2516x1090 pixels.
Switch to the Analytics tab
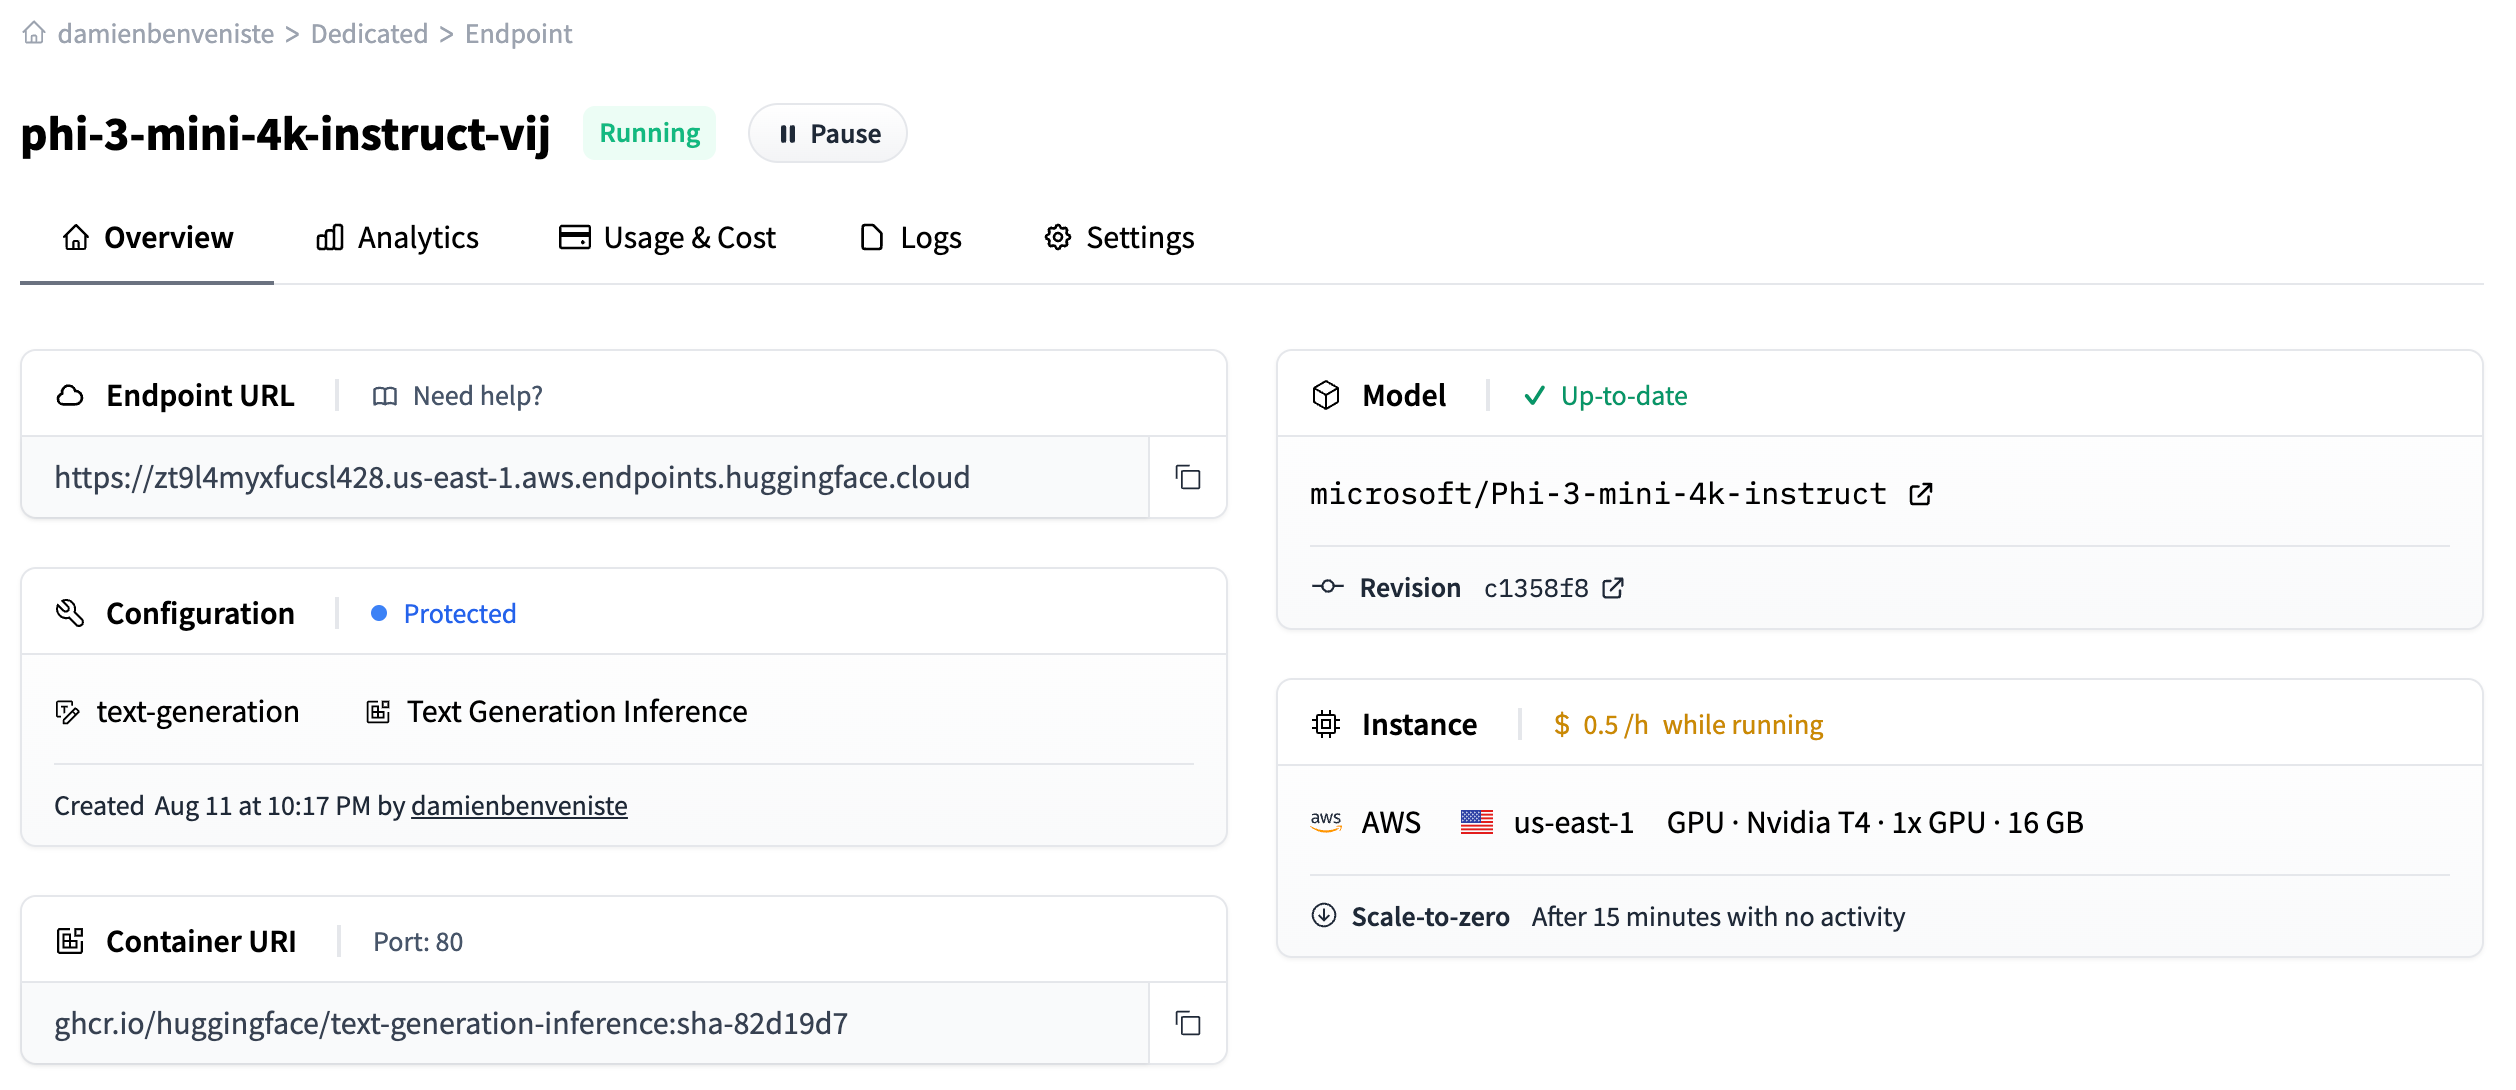click(397, 237)
